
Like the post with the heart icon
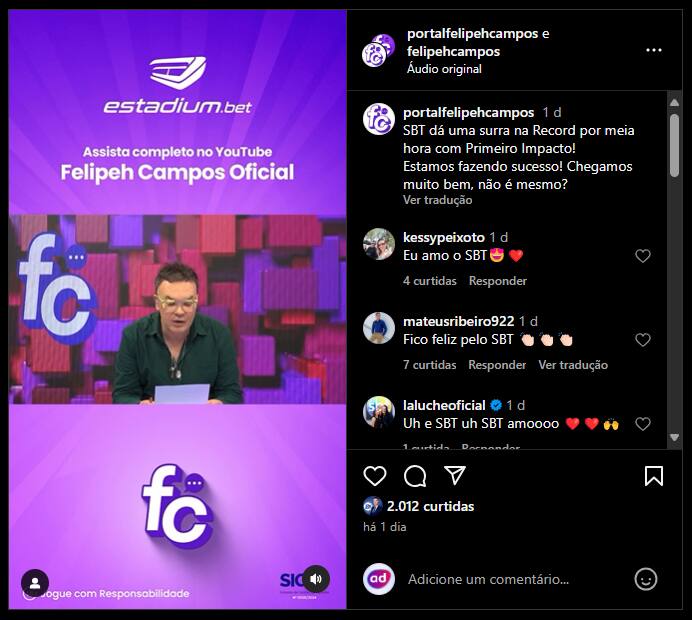coord(375,476)
